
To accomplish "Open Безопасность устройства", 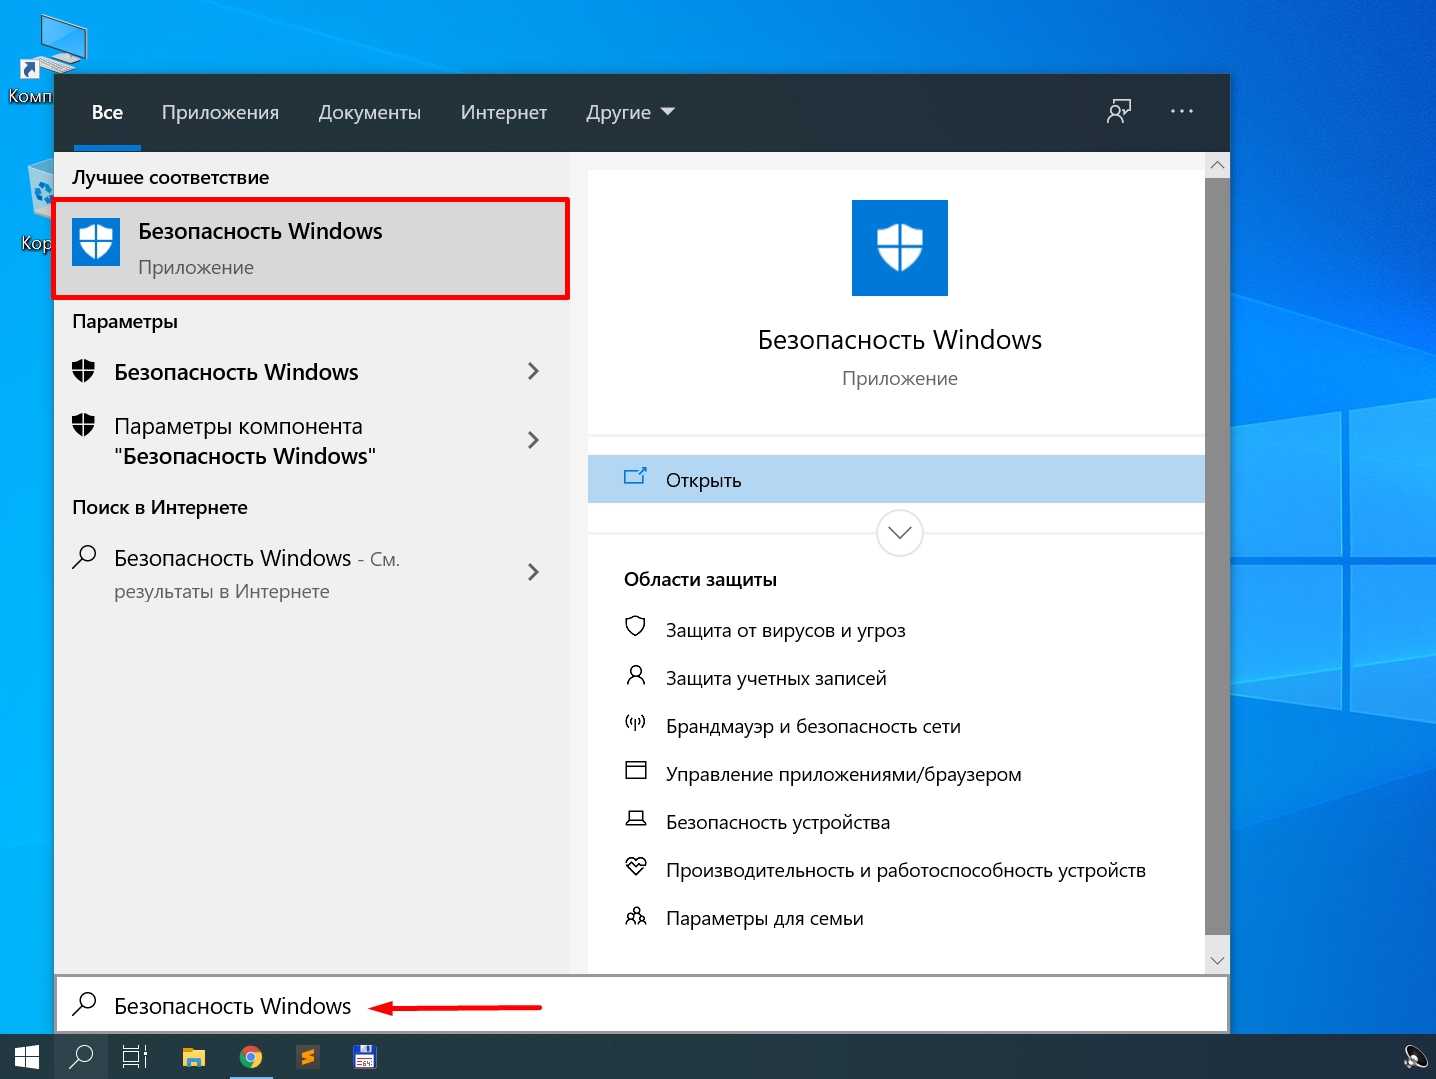I will 778,822.
